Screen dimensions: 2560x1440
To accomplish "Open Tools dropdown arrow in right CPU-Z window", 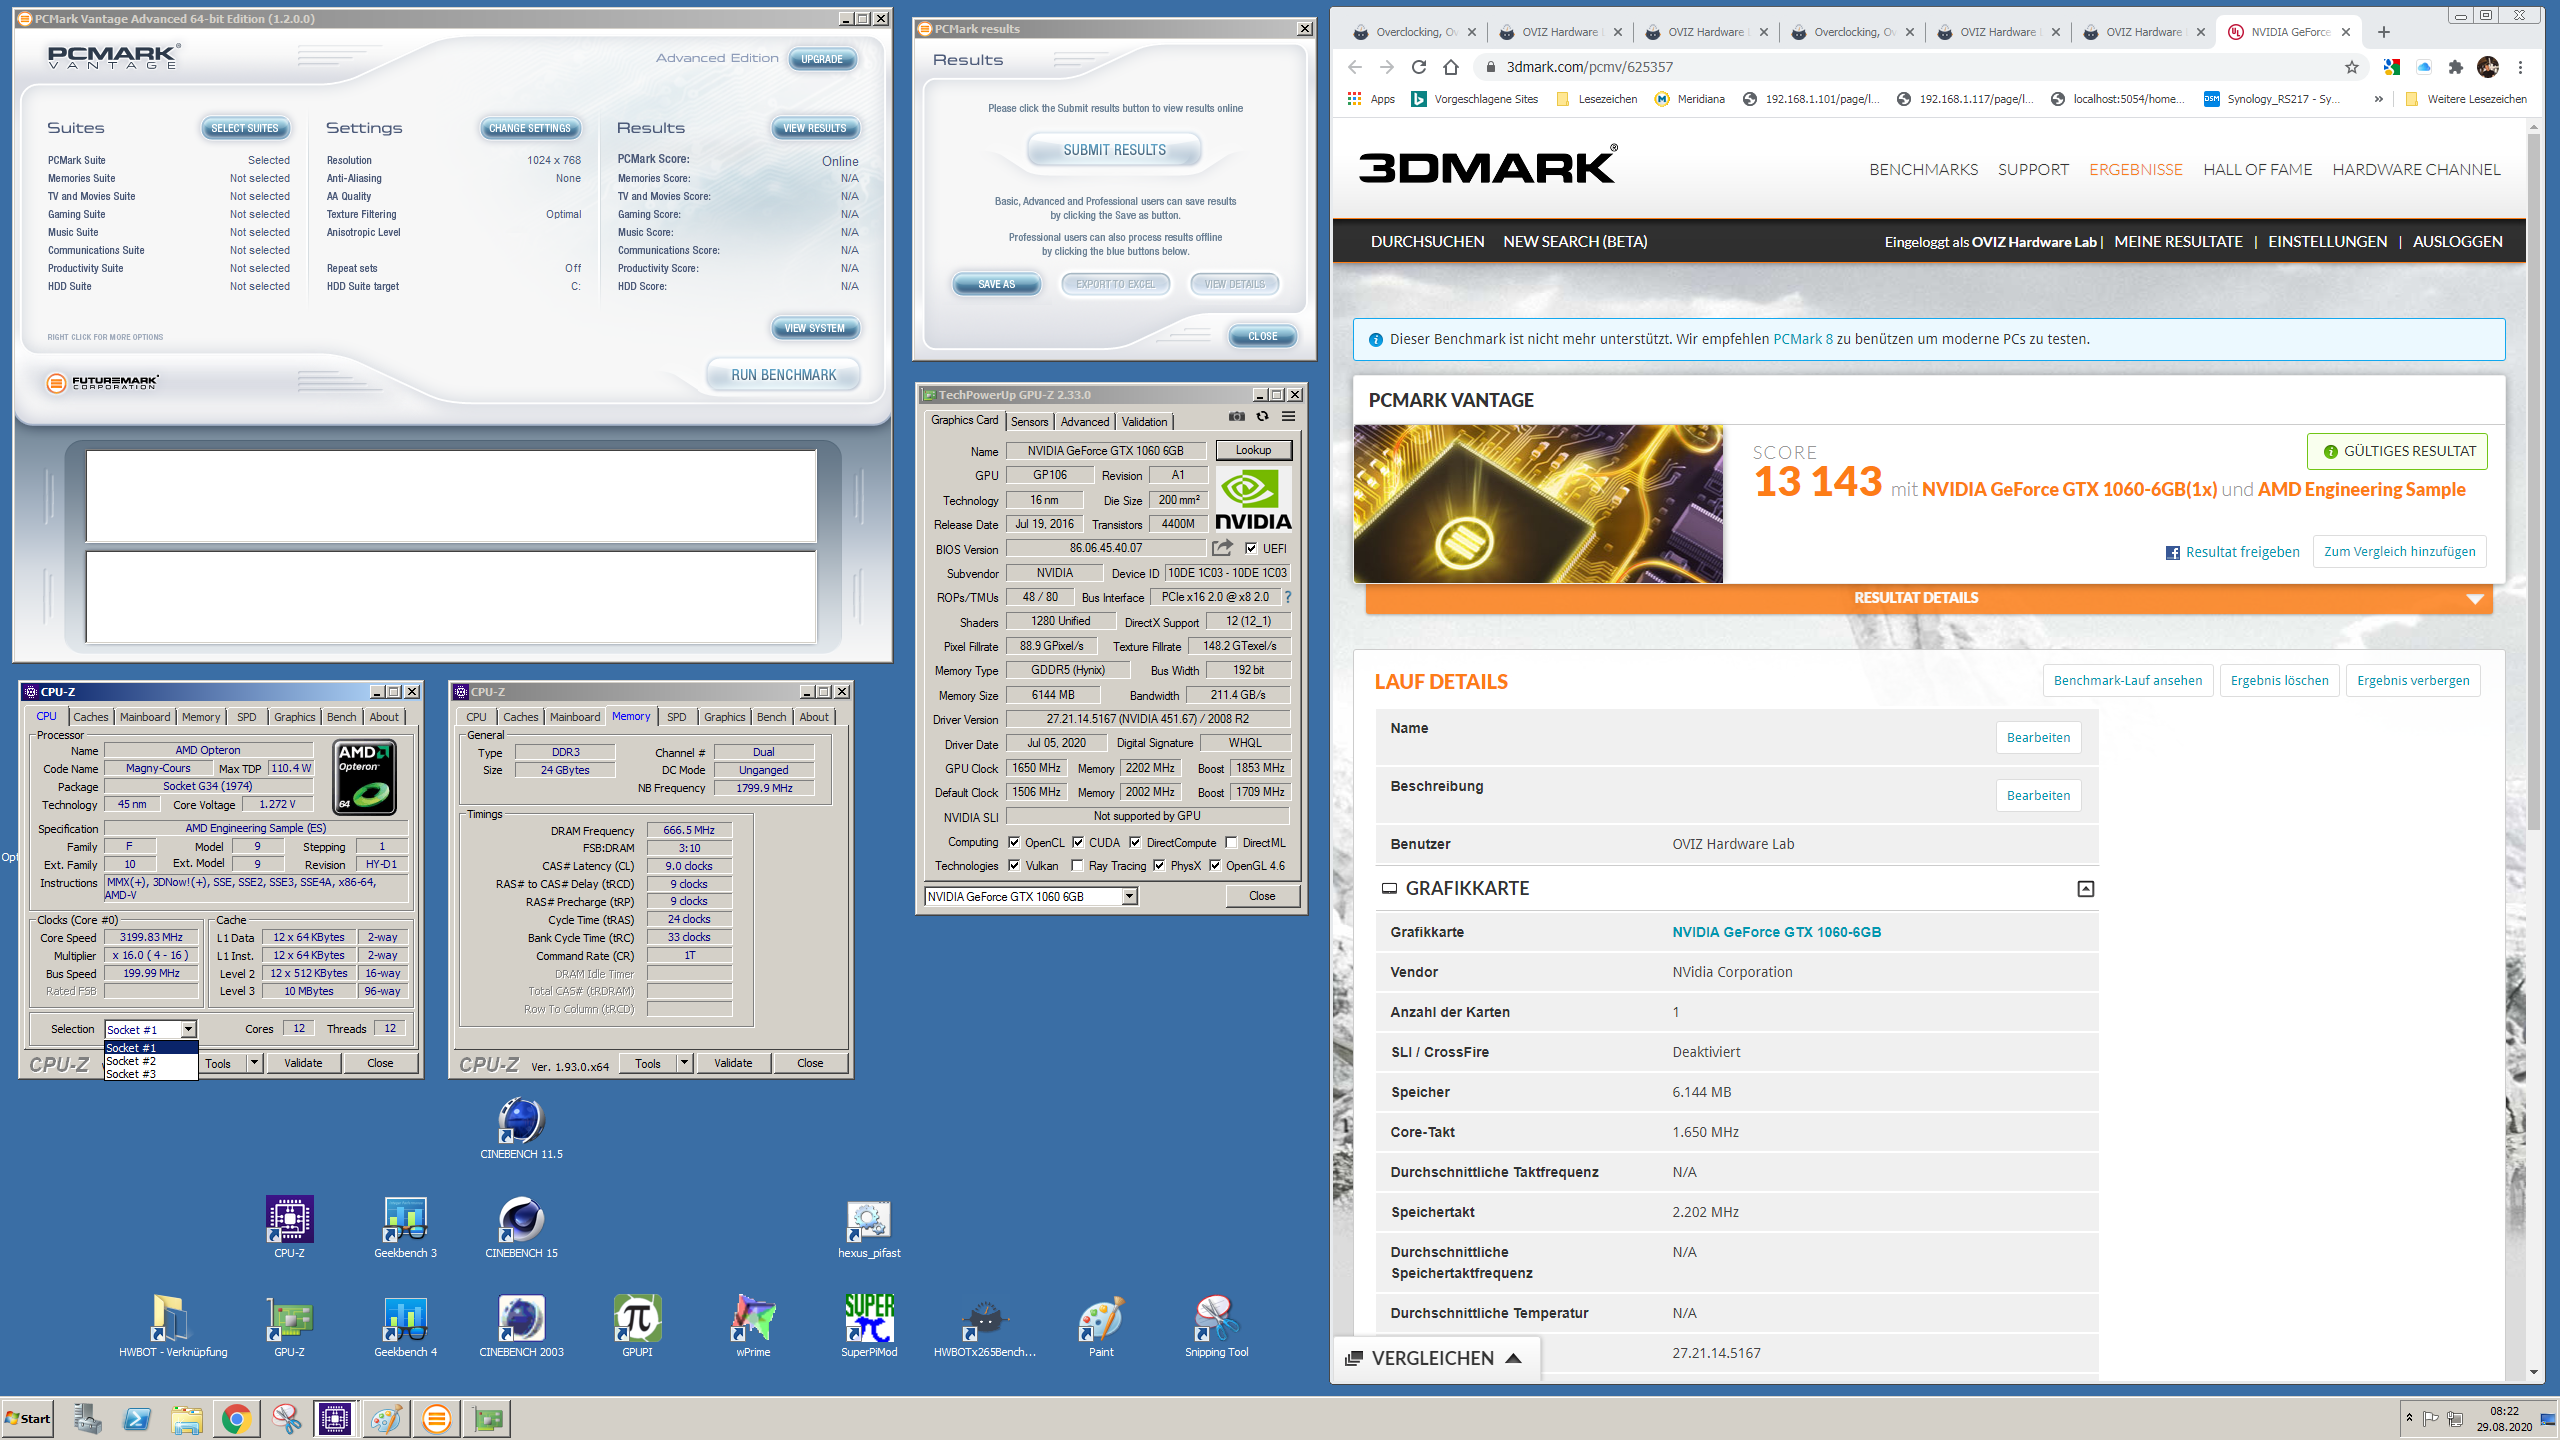I will (684, 1063).
